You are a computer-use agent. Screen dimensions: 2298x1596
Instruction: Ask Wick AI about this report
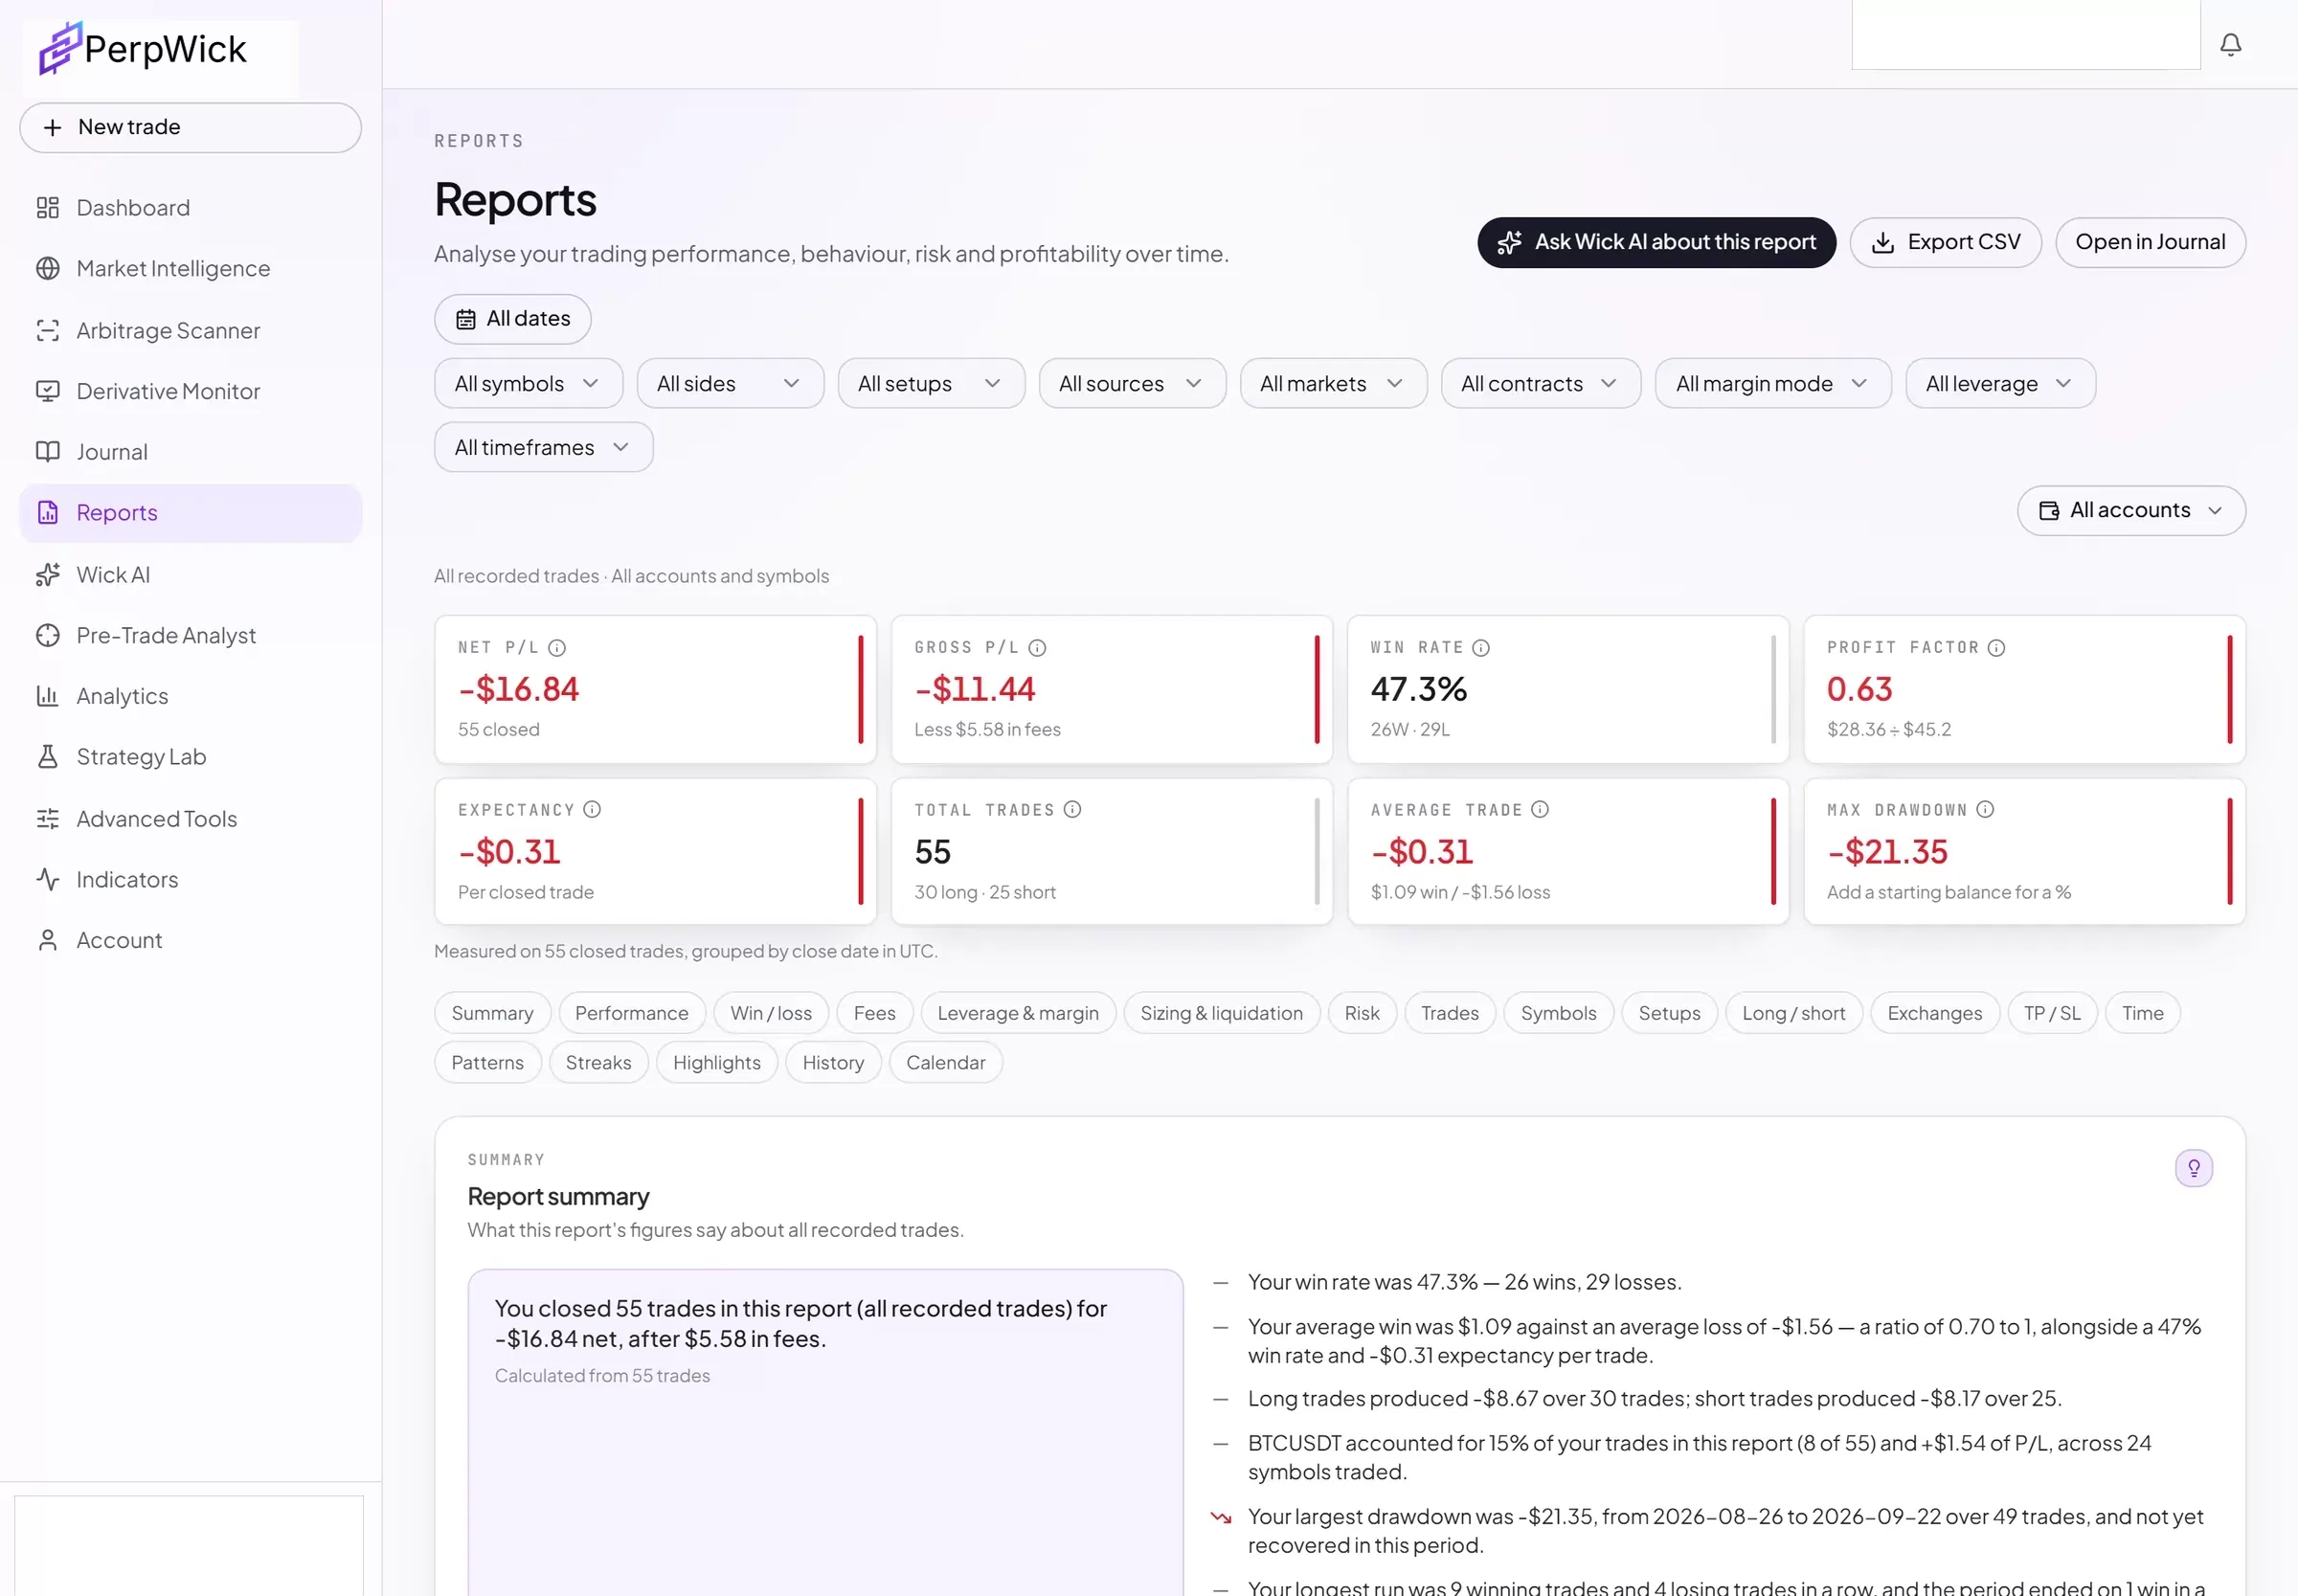pos(1656,243)
